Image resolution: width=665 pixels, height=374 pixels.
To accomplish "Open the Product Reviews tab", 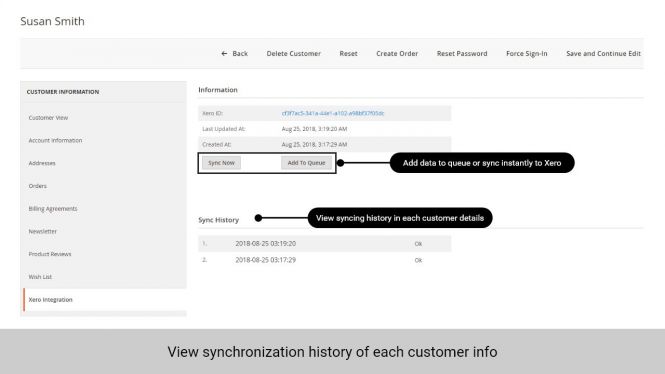I will pyautogui.click(x=50, y=254).
